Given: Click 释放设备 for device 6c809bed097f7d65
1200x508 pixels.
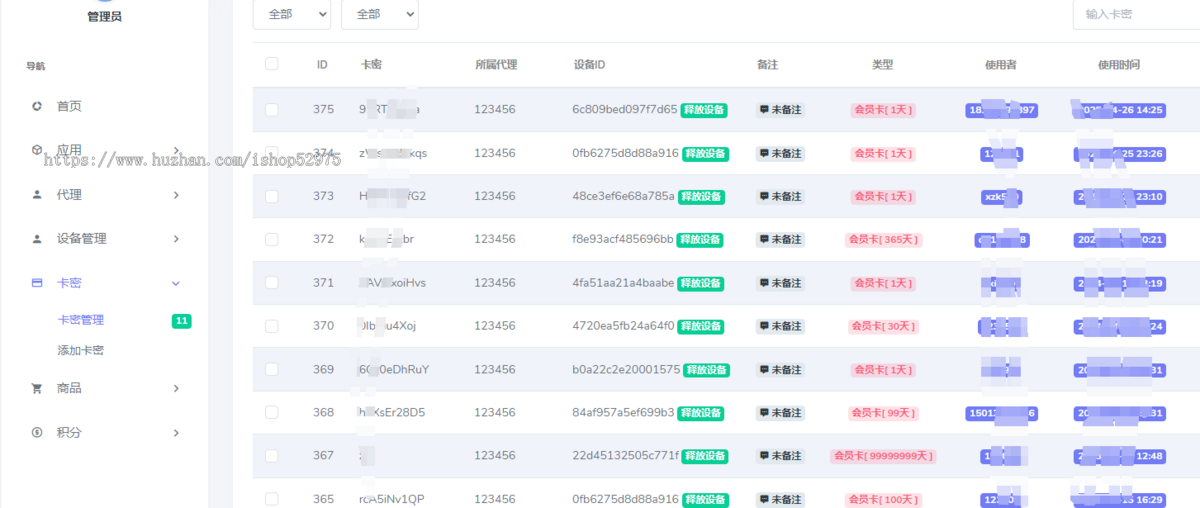Looking at the screenshot, I should click(x=704, y=110).
